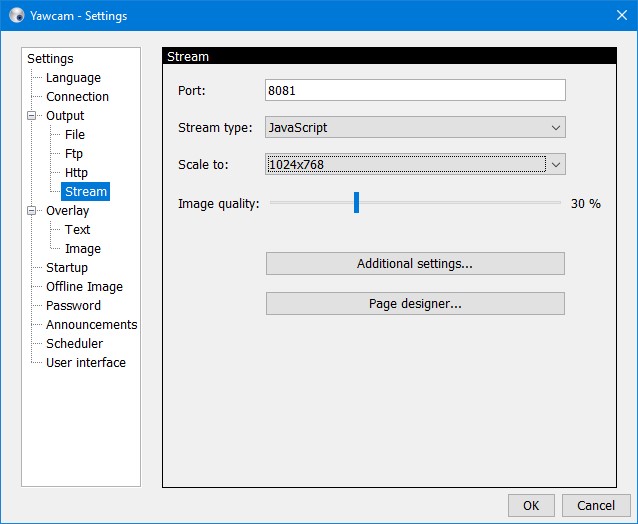
Task: Click the Image quality slider handle
Action: click(356, 203)
